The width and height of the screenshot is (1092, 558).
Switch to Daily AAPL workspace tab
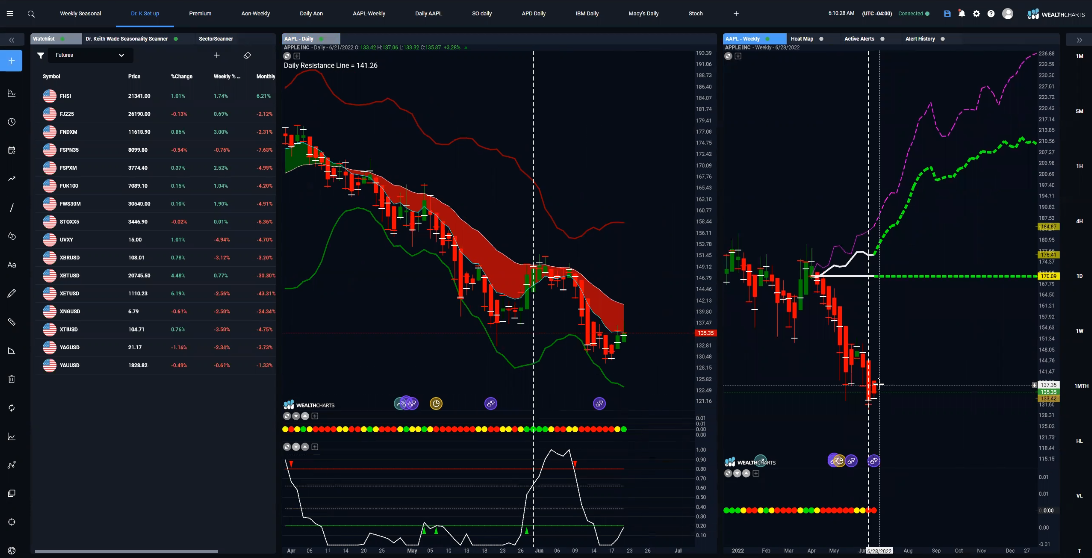(x=428, y=13)
